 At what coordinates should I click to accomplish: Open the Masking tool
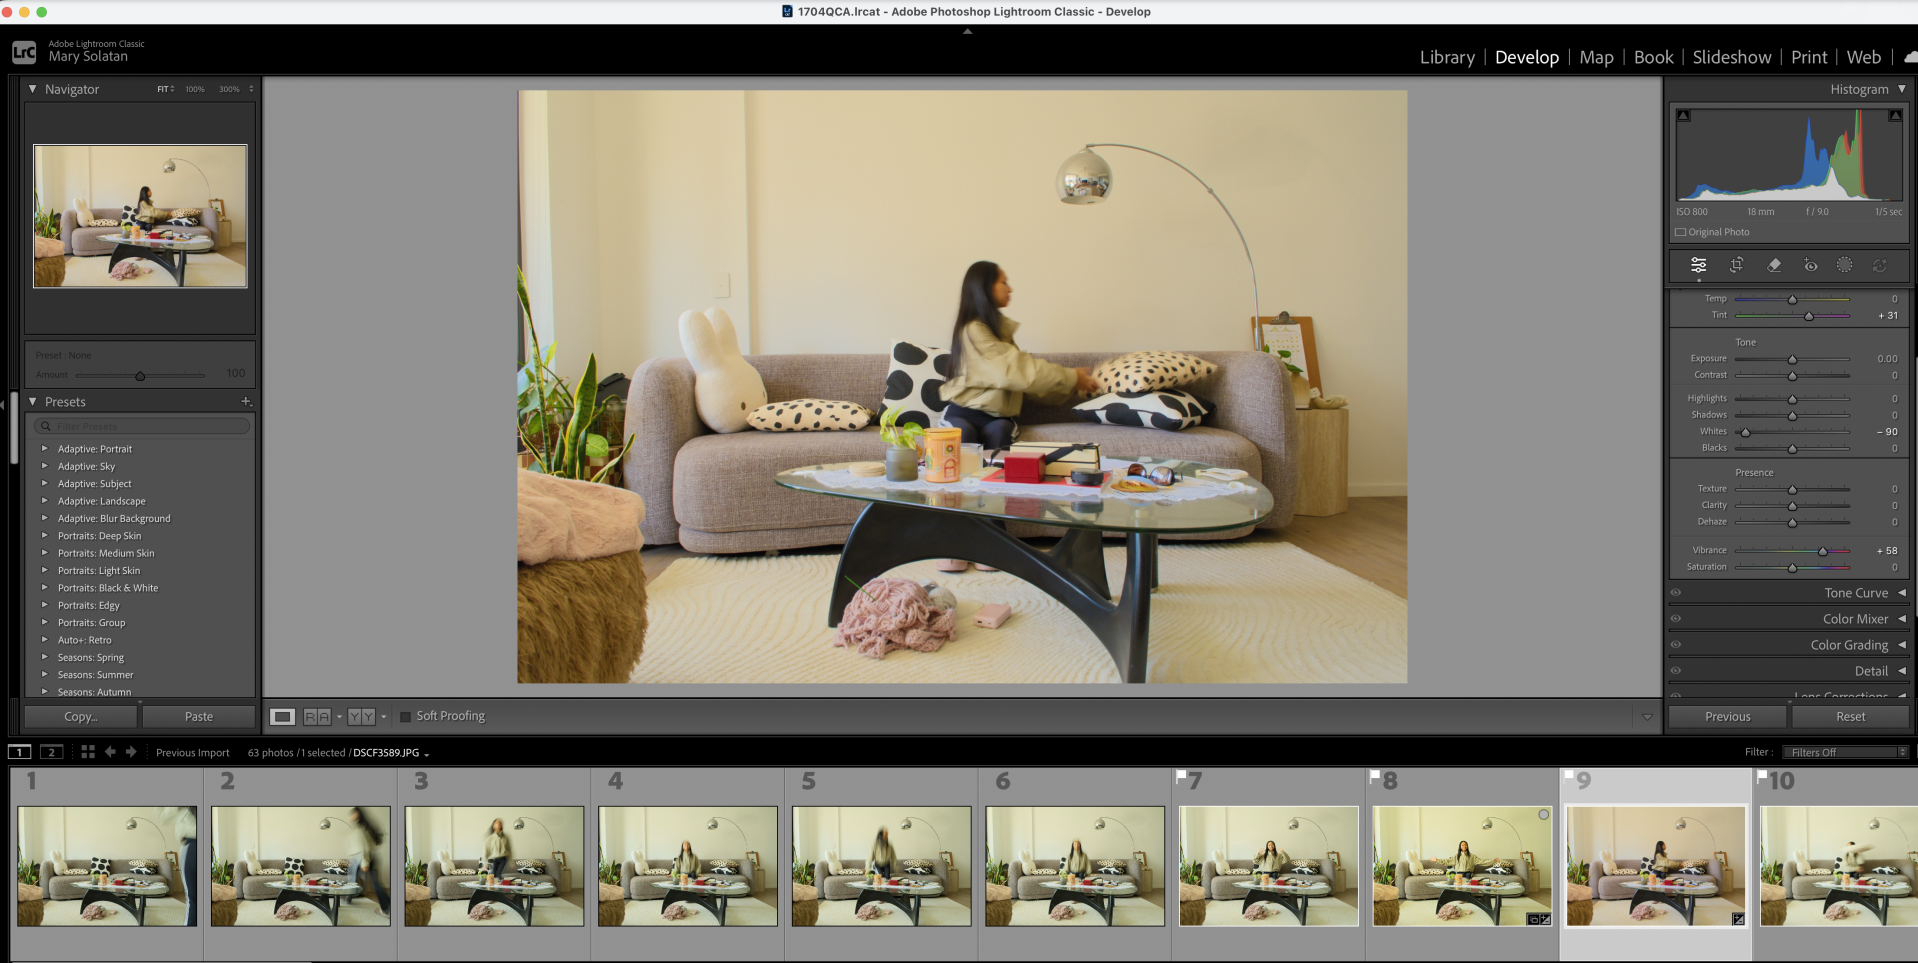[1845, 265]
